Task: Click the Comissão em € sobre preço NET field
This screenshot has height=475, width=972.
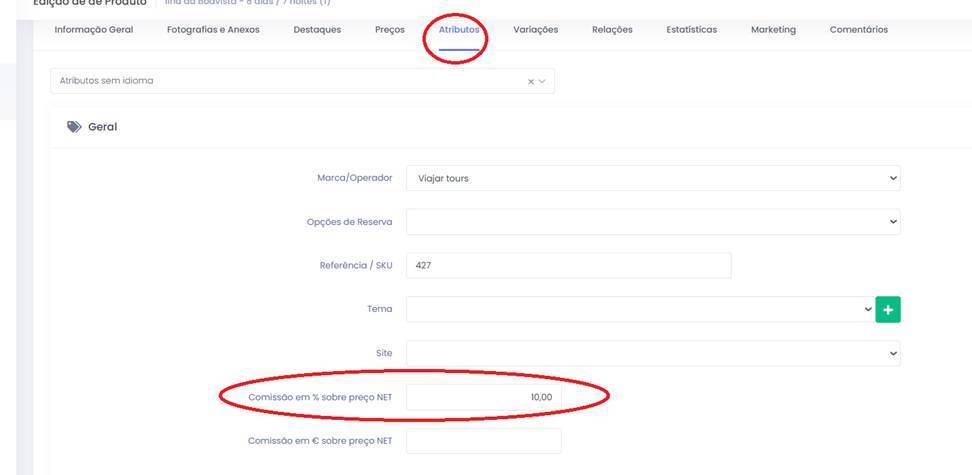Action: (483, 441)
